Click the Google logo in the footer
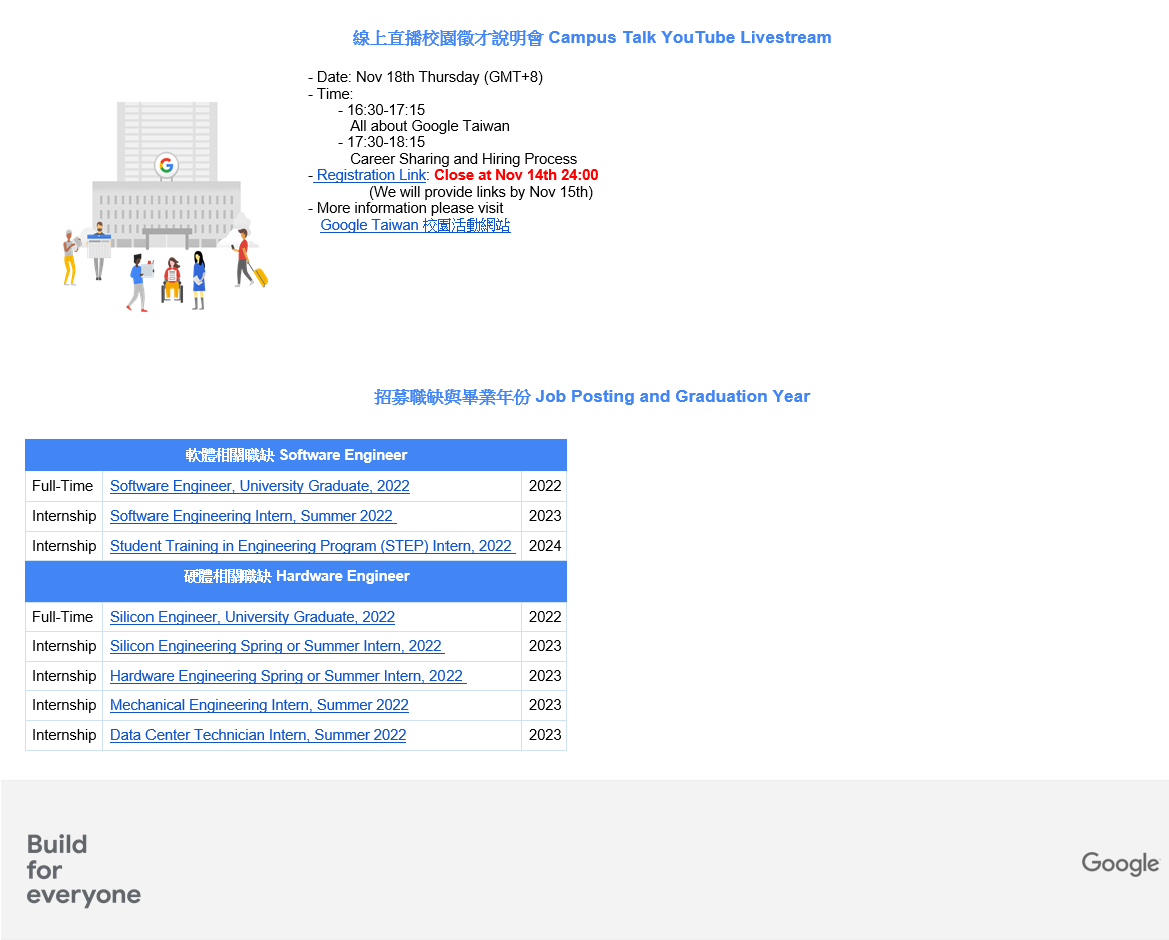 [1121, 863]
